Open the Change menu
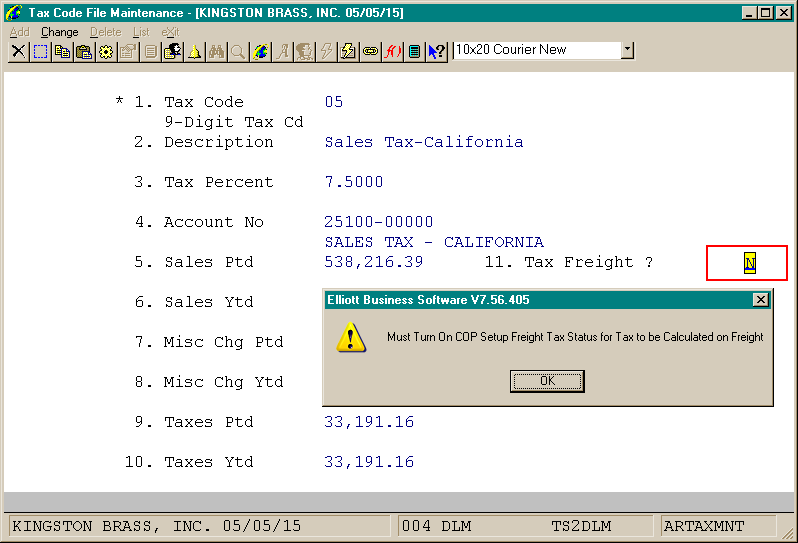Screen dimensions: 798x543 click(x=60, y=32)
